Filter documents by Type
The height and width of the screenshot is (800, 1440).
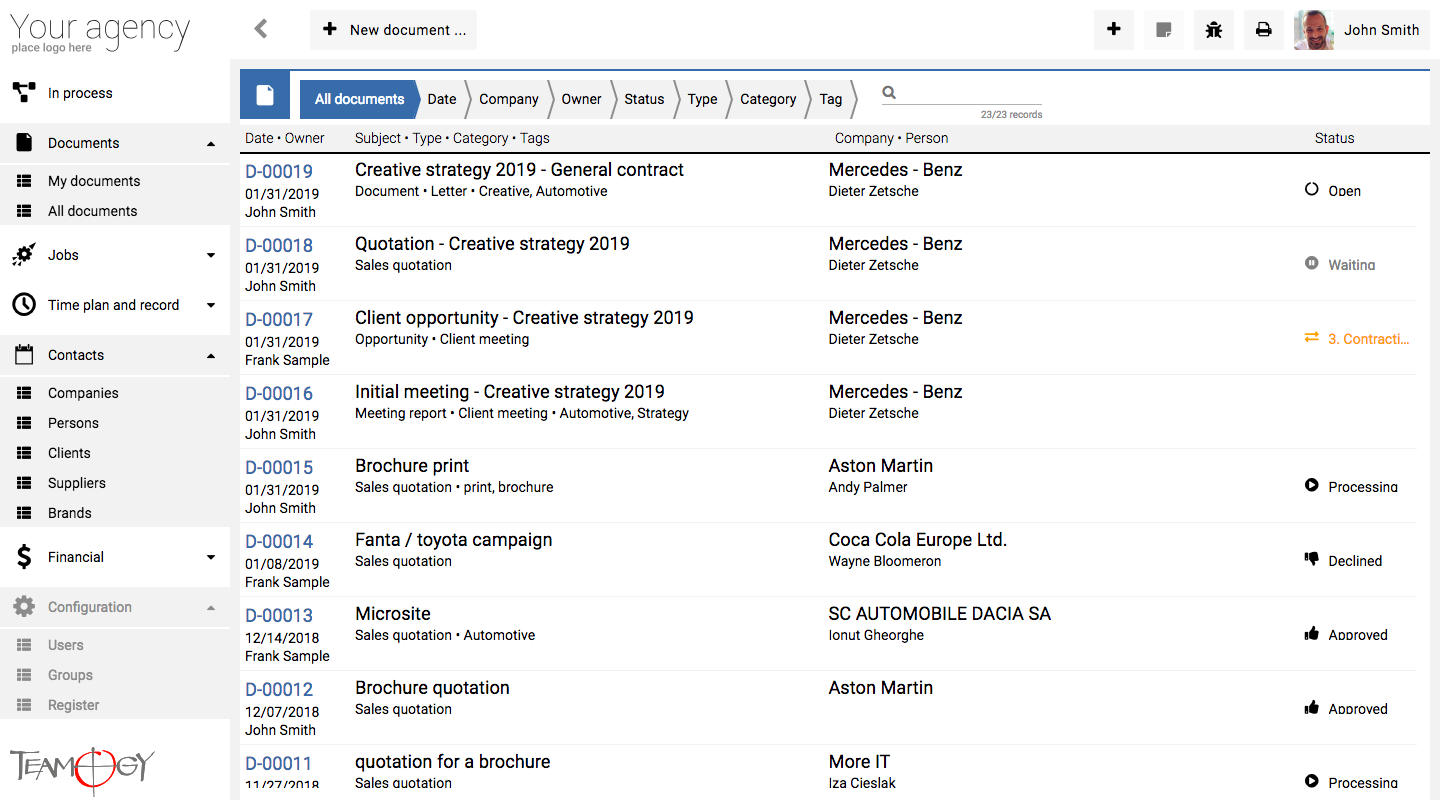[703, 99]
